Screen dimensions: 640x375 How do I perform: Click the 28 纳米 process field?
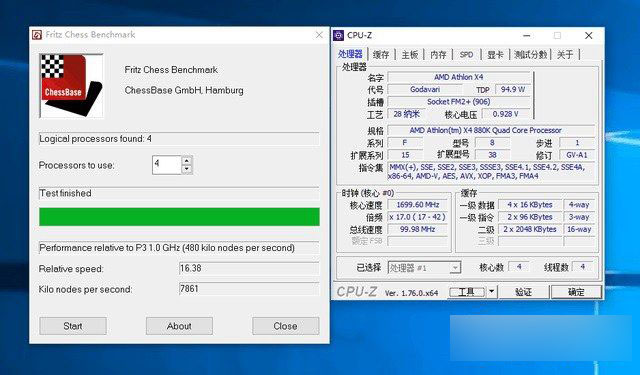tap(406, 114)
